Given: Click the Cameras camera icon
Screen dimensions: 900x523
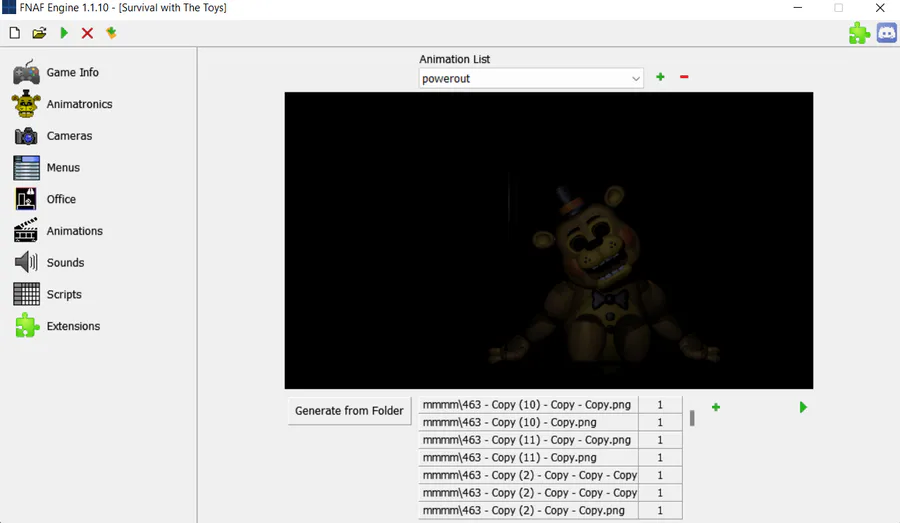Looking at the screenshot, I should pyautogui.click(x=26, y=136).
